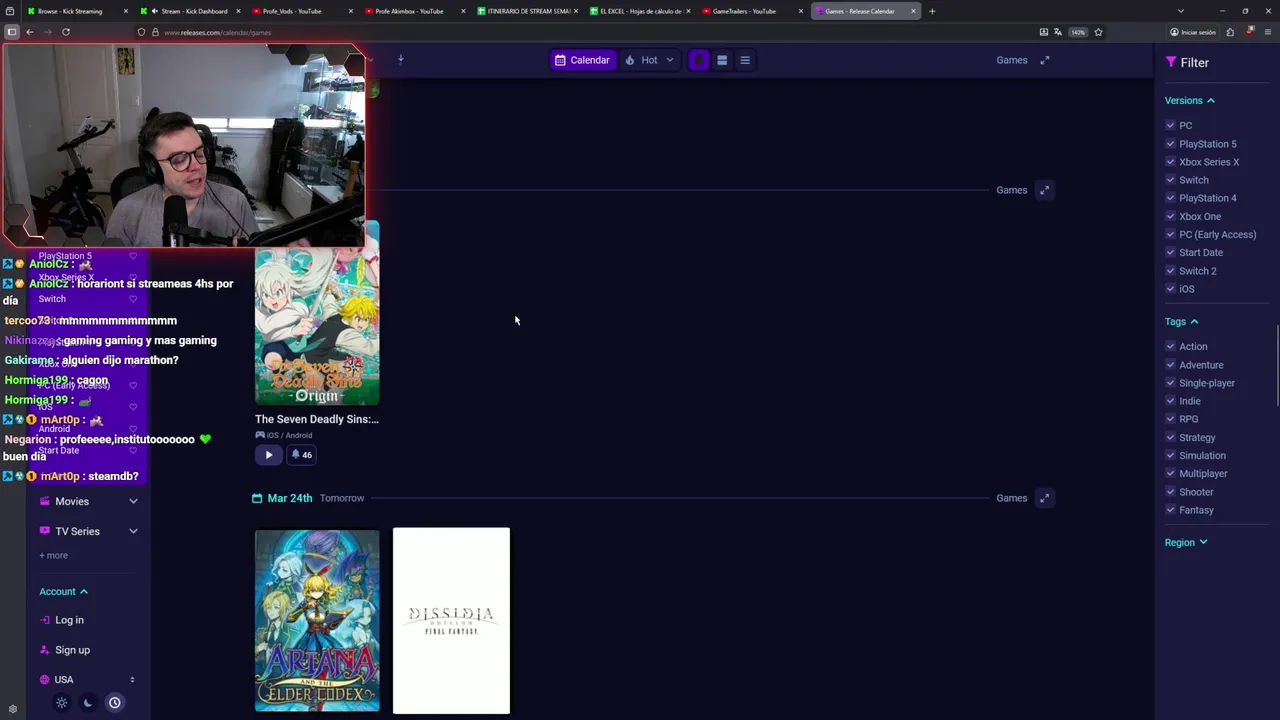Image resolution: width=1280 pixels, height=720 pixels.
Task: Toggle the Xbox One checkbox
Action: (x=1170, y=216)
